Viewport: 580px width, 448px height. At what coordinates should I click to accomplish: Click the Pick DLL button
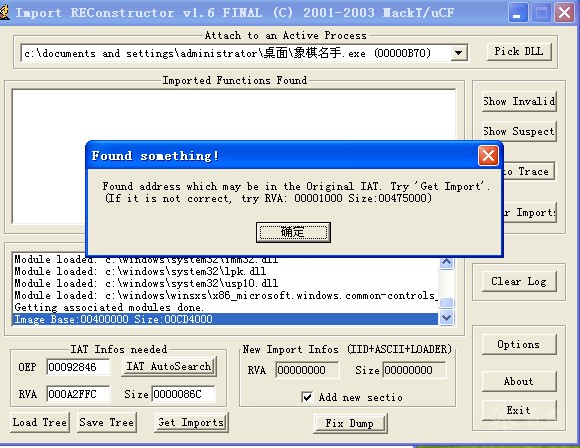(519, 51)
